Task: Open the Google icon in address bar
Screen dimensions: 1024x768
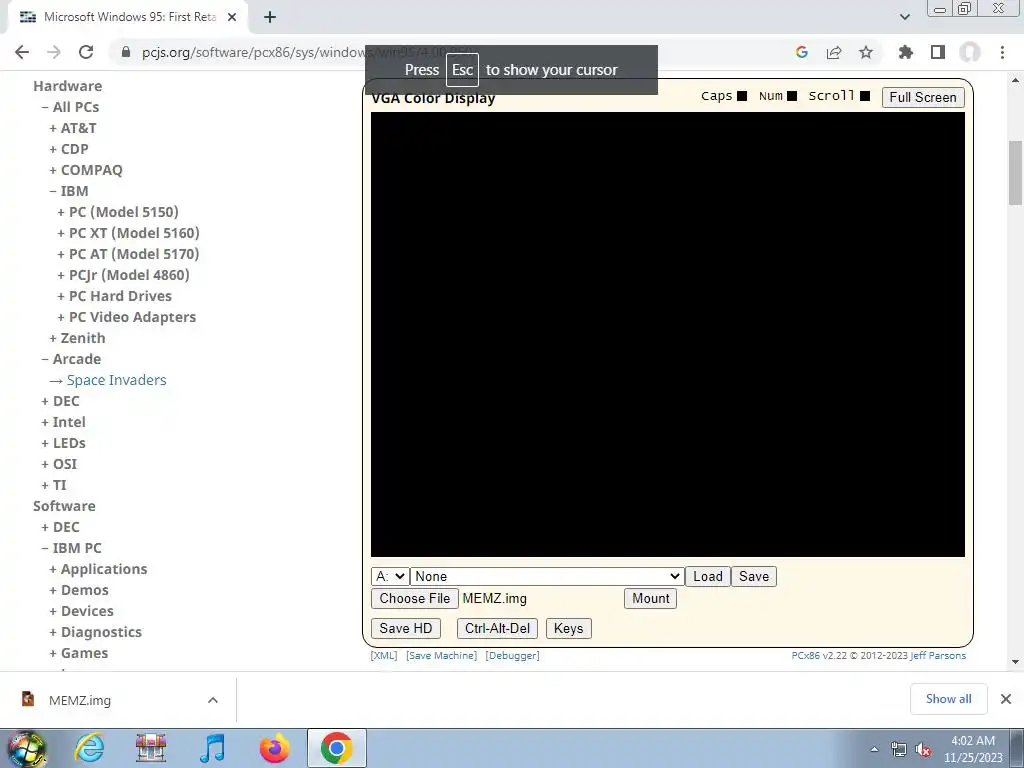Action: [x=802, y=52]
